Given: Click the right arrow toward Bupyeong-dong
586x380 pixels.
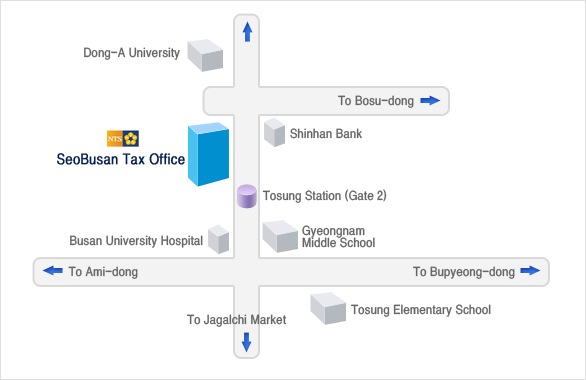Looking at the screenshot, I should (x=530, y=271).
